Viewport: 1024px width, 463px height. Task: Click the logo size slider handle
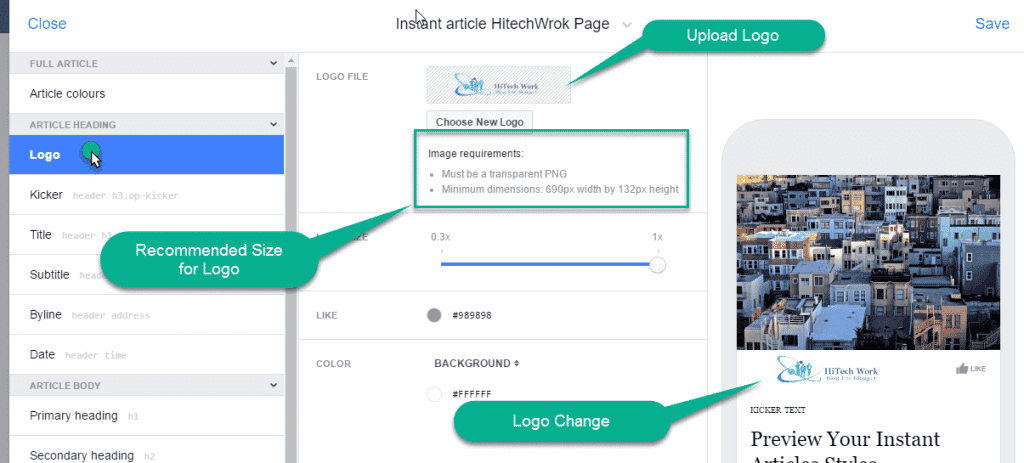pos(658,264)
